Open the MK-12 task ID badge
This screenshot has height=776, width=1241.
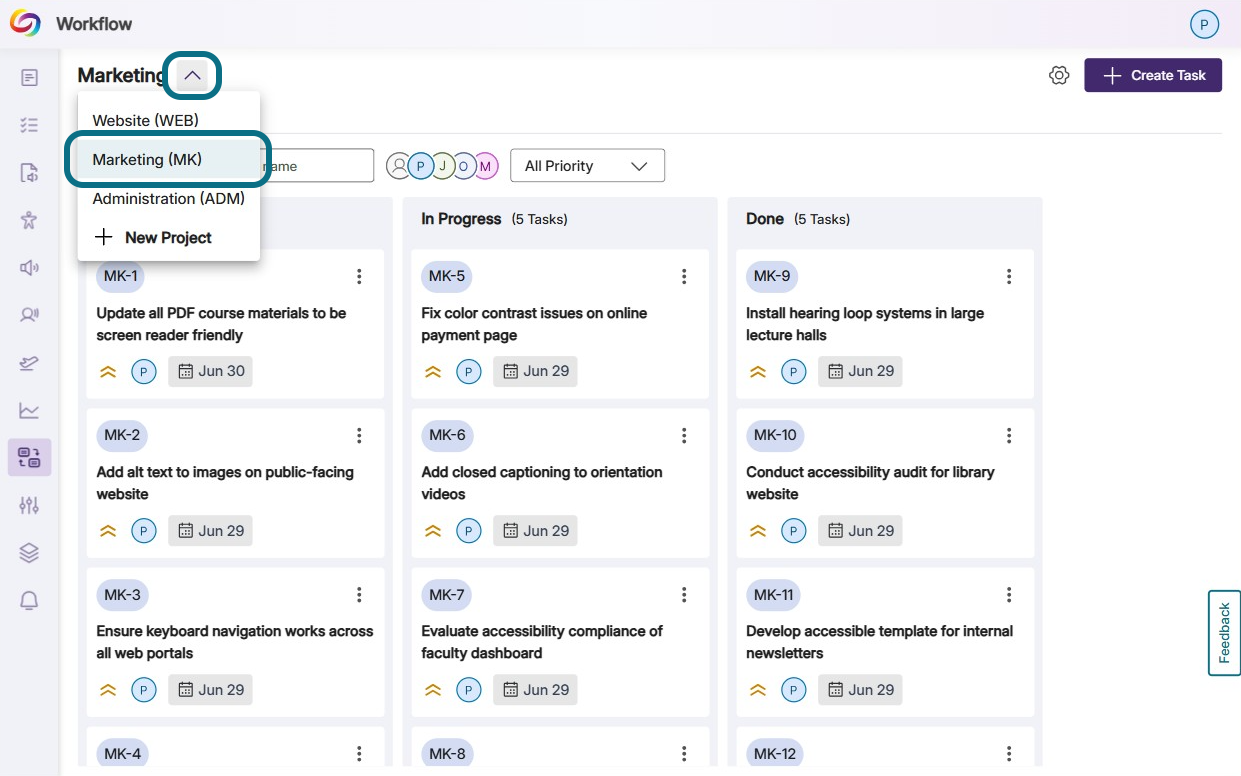[x=775, y=753]
